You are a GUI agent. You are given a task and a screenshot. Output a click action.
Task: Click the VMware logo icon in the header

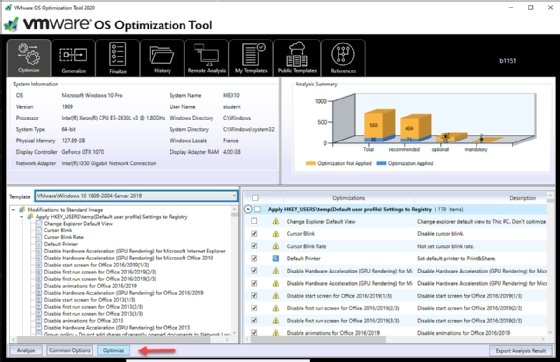coord(11,25)
